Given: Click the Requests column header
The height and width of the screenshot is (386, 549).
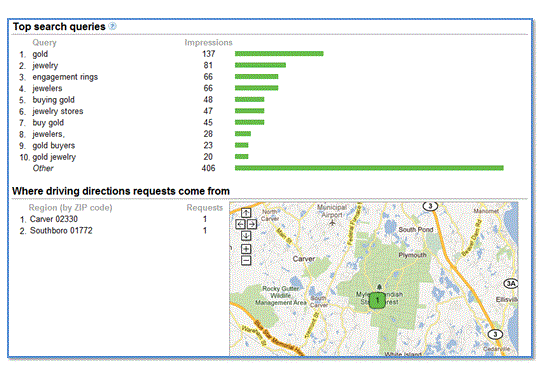Looking at the screenshot, I should (x=204, y=208).
